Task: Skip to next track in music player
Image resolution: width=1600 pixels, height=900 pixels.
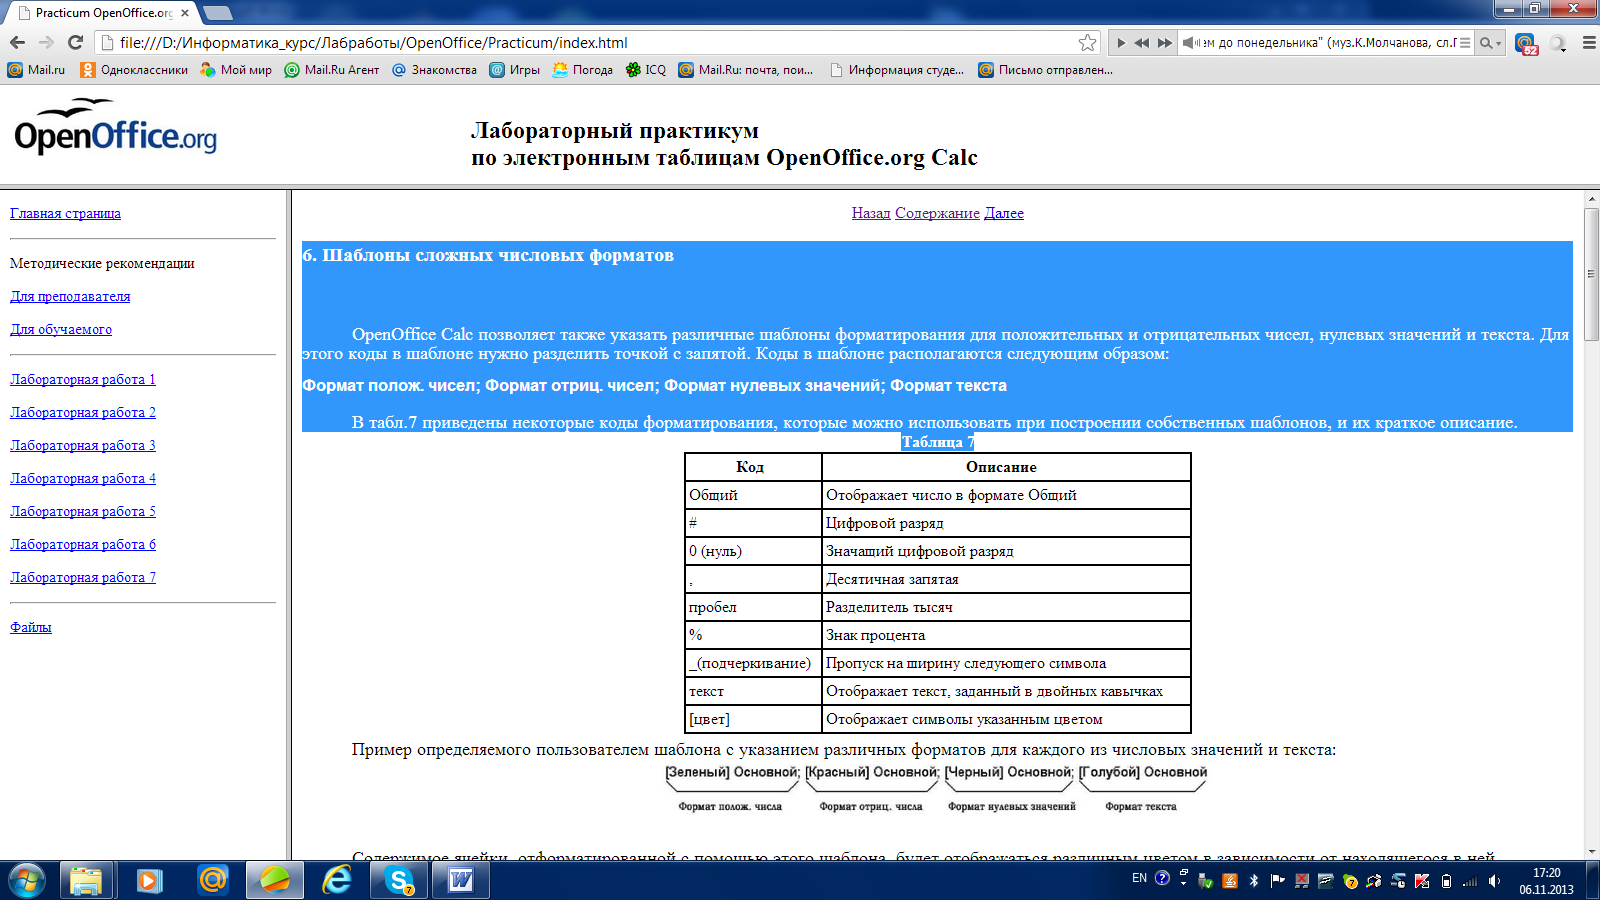Action: [1164, 43]
